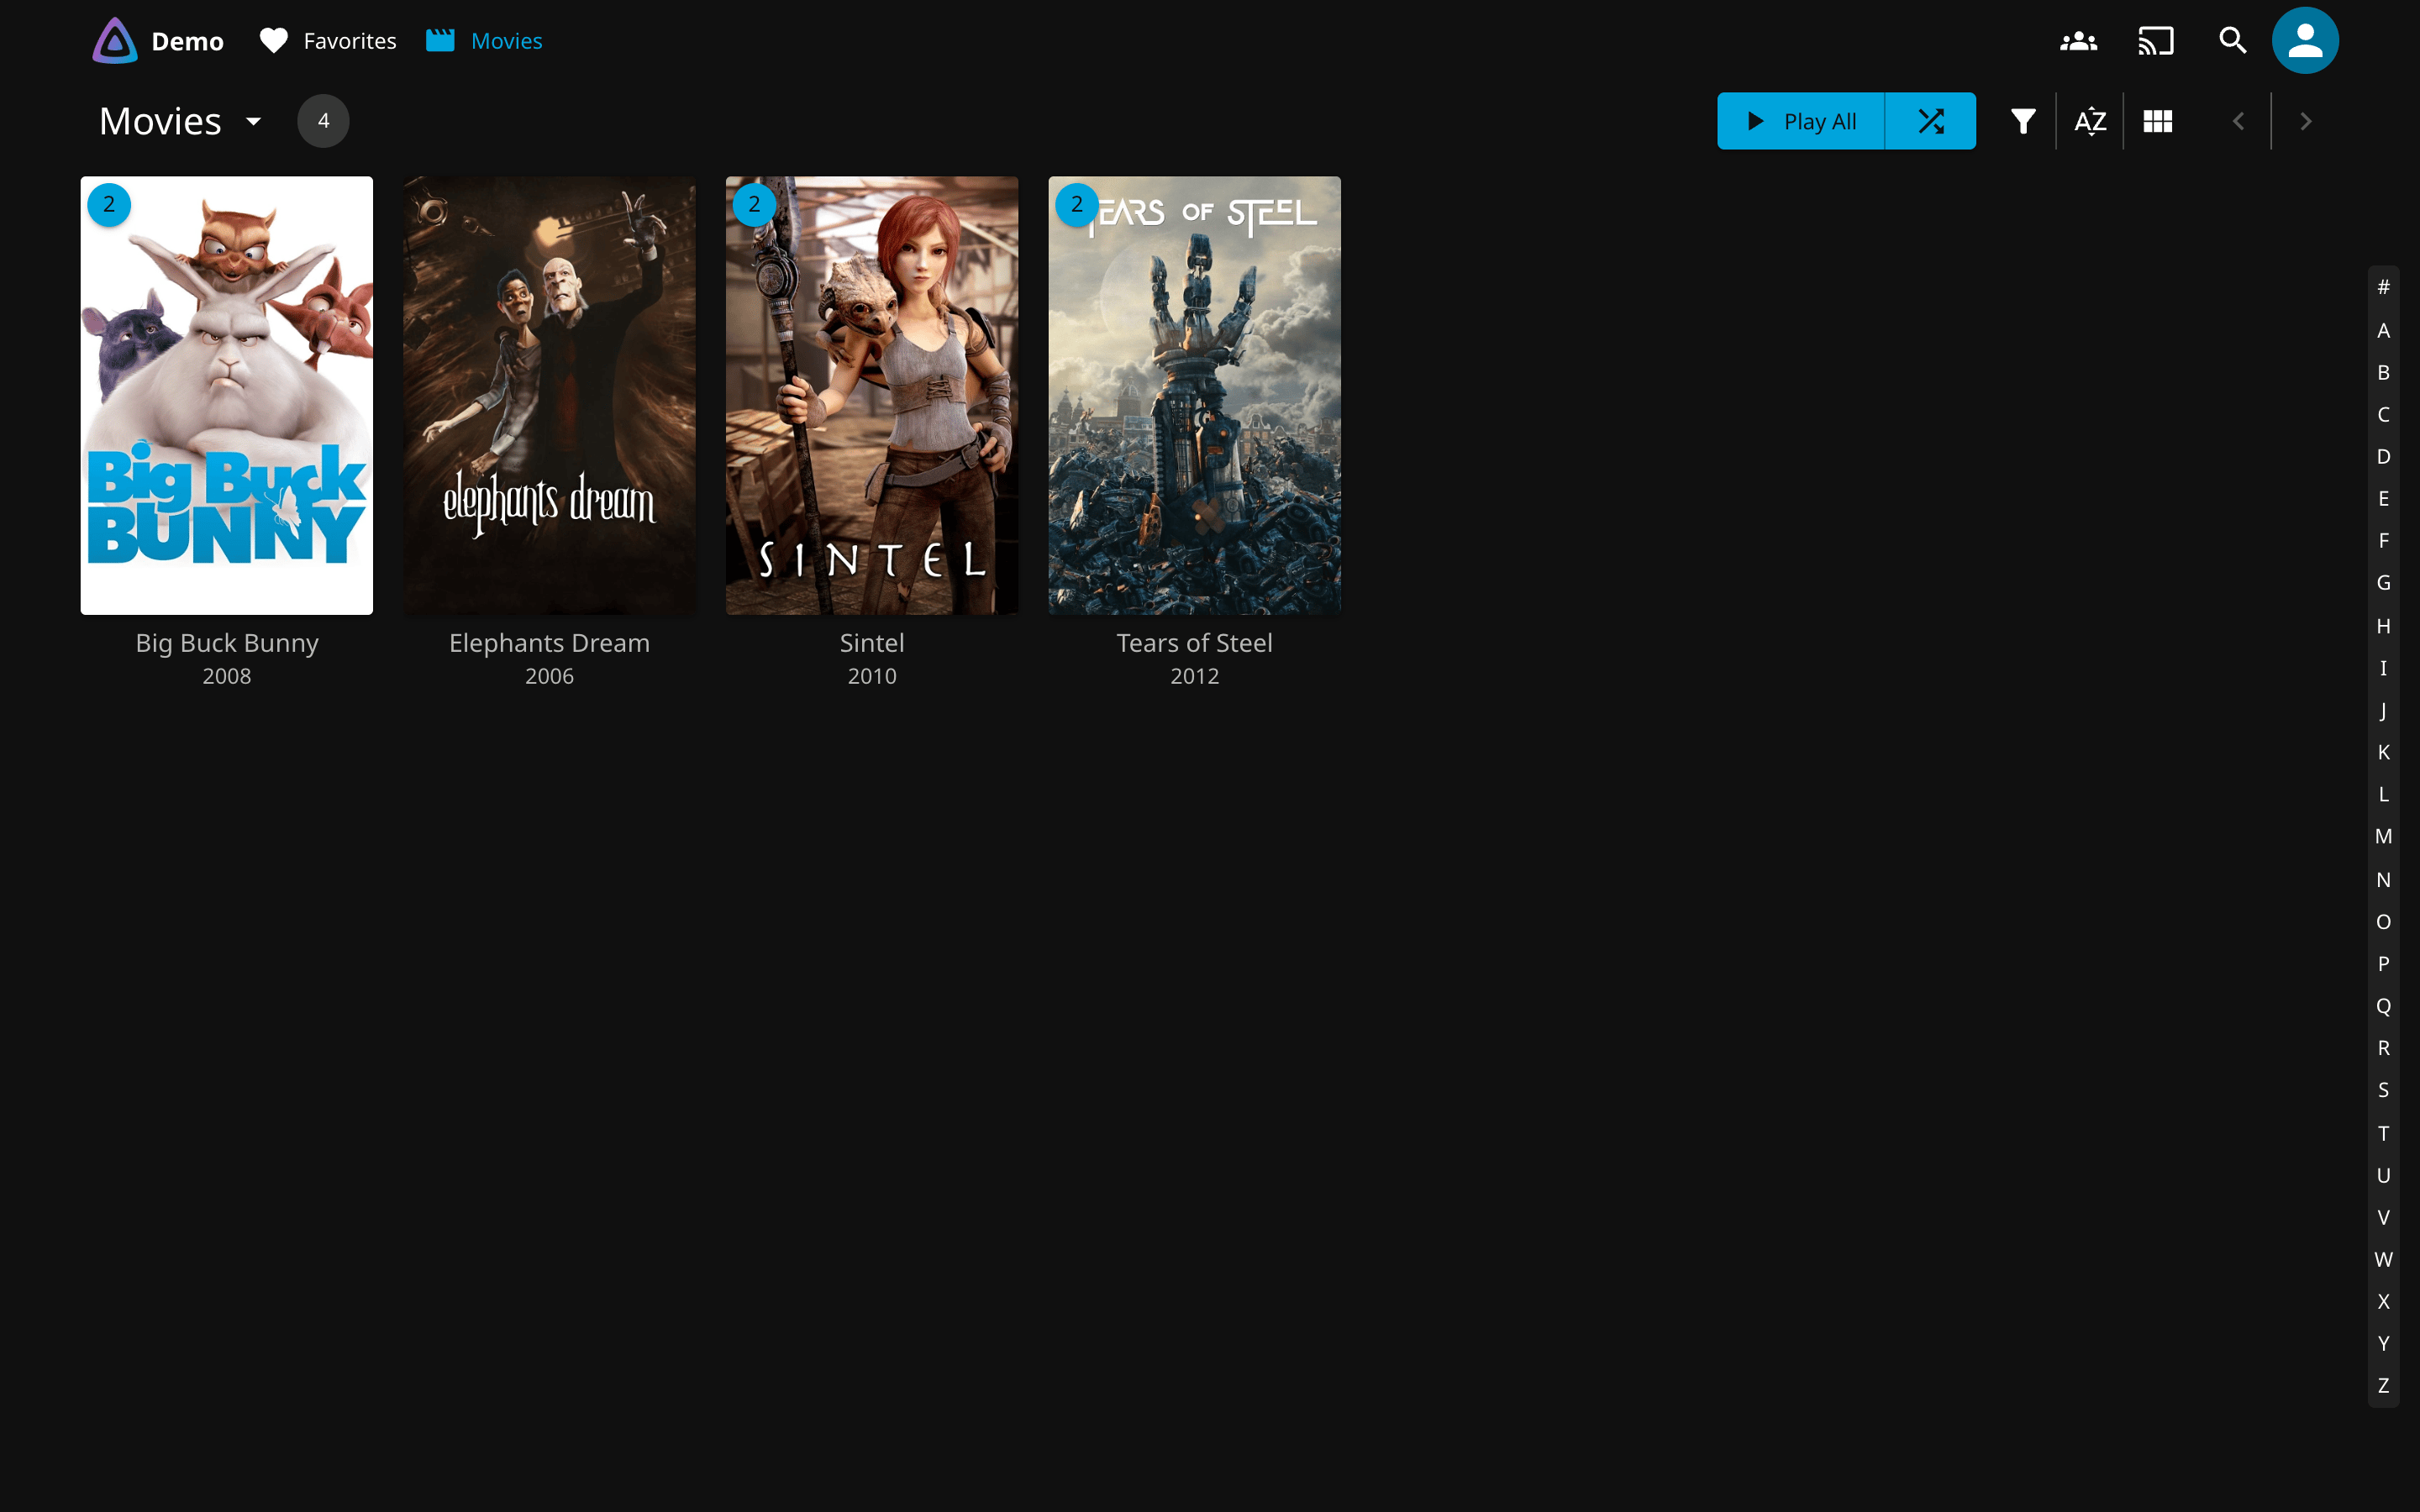
Task: Open the Sintel poster
Action: [872, 396]
